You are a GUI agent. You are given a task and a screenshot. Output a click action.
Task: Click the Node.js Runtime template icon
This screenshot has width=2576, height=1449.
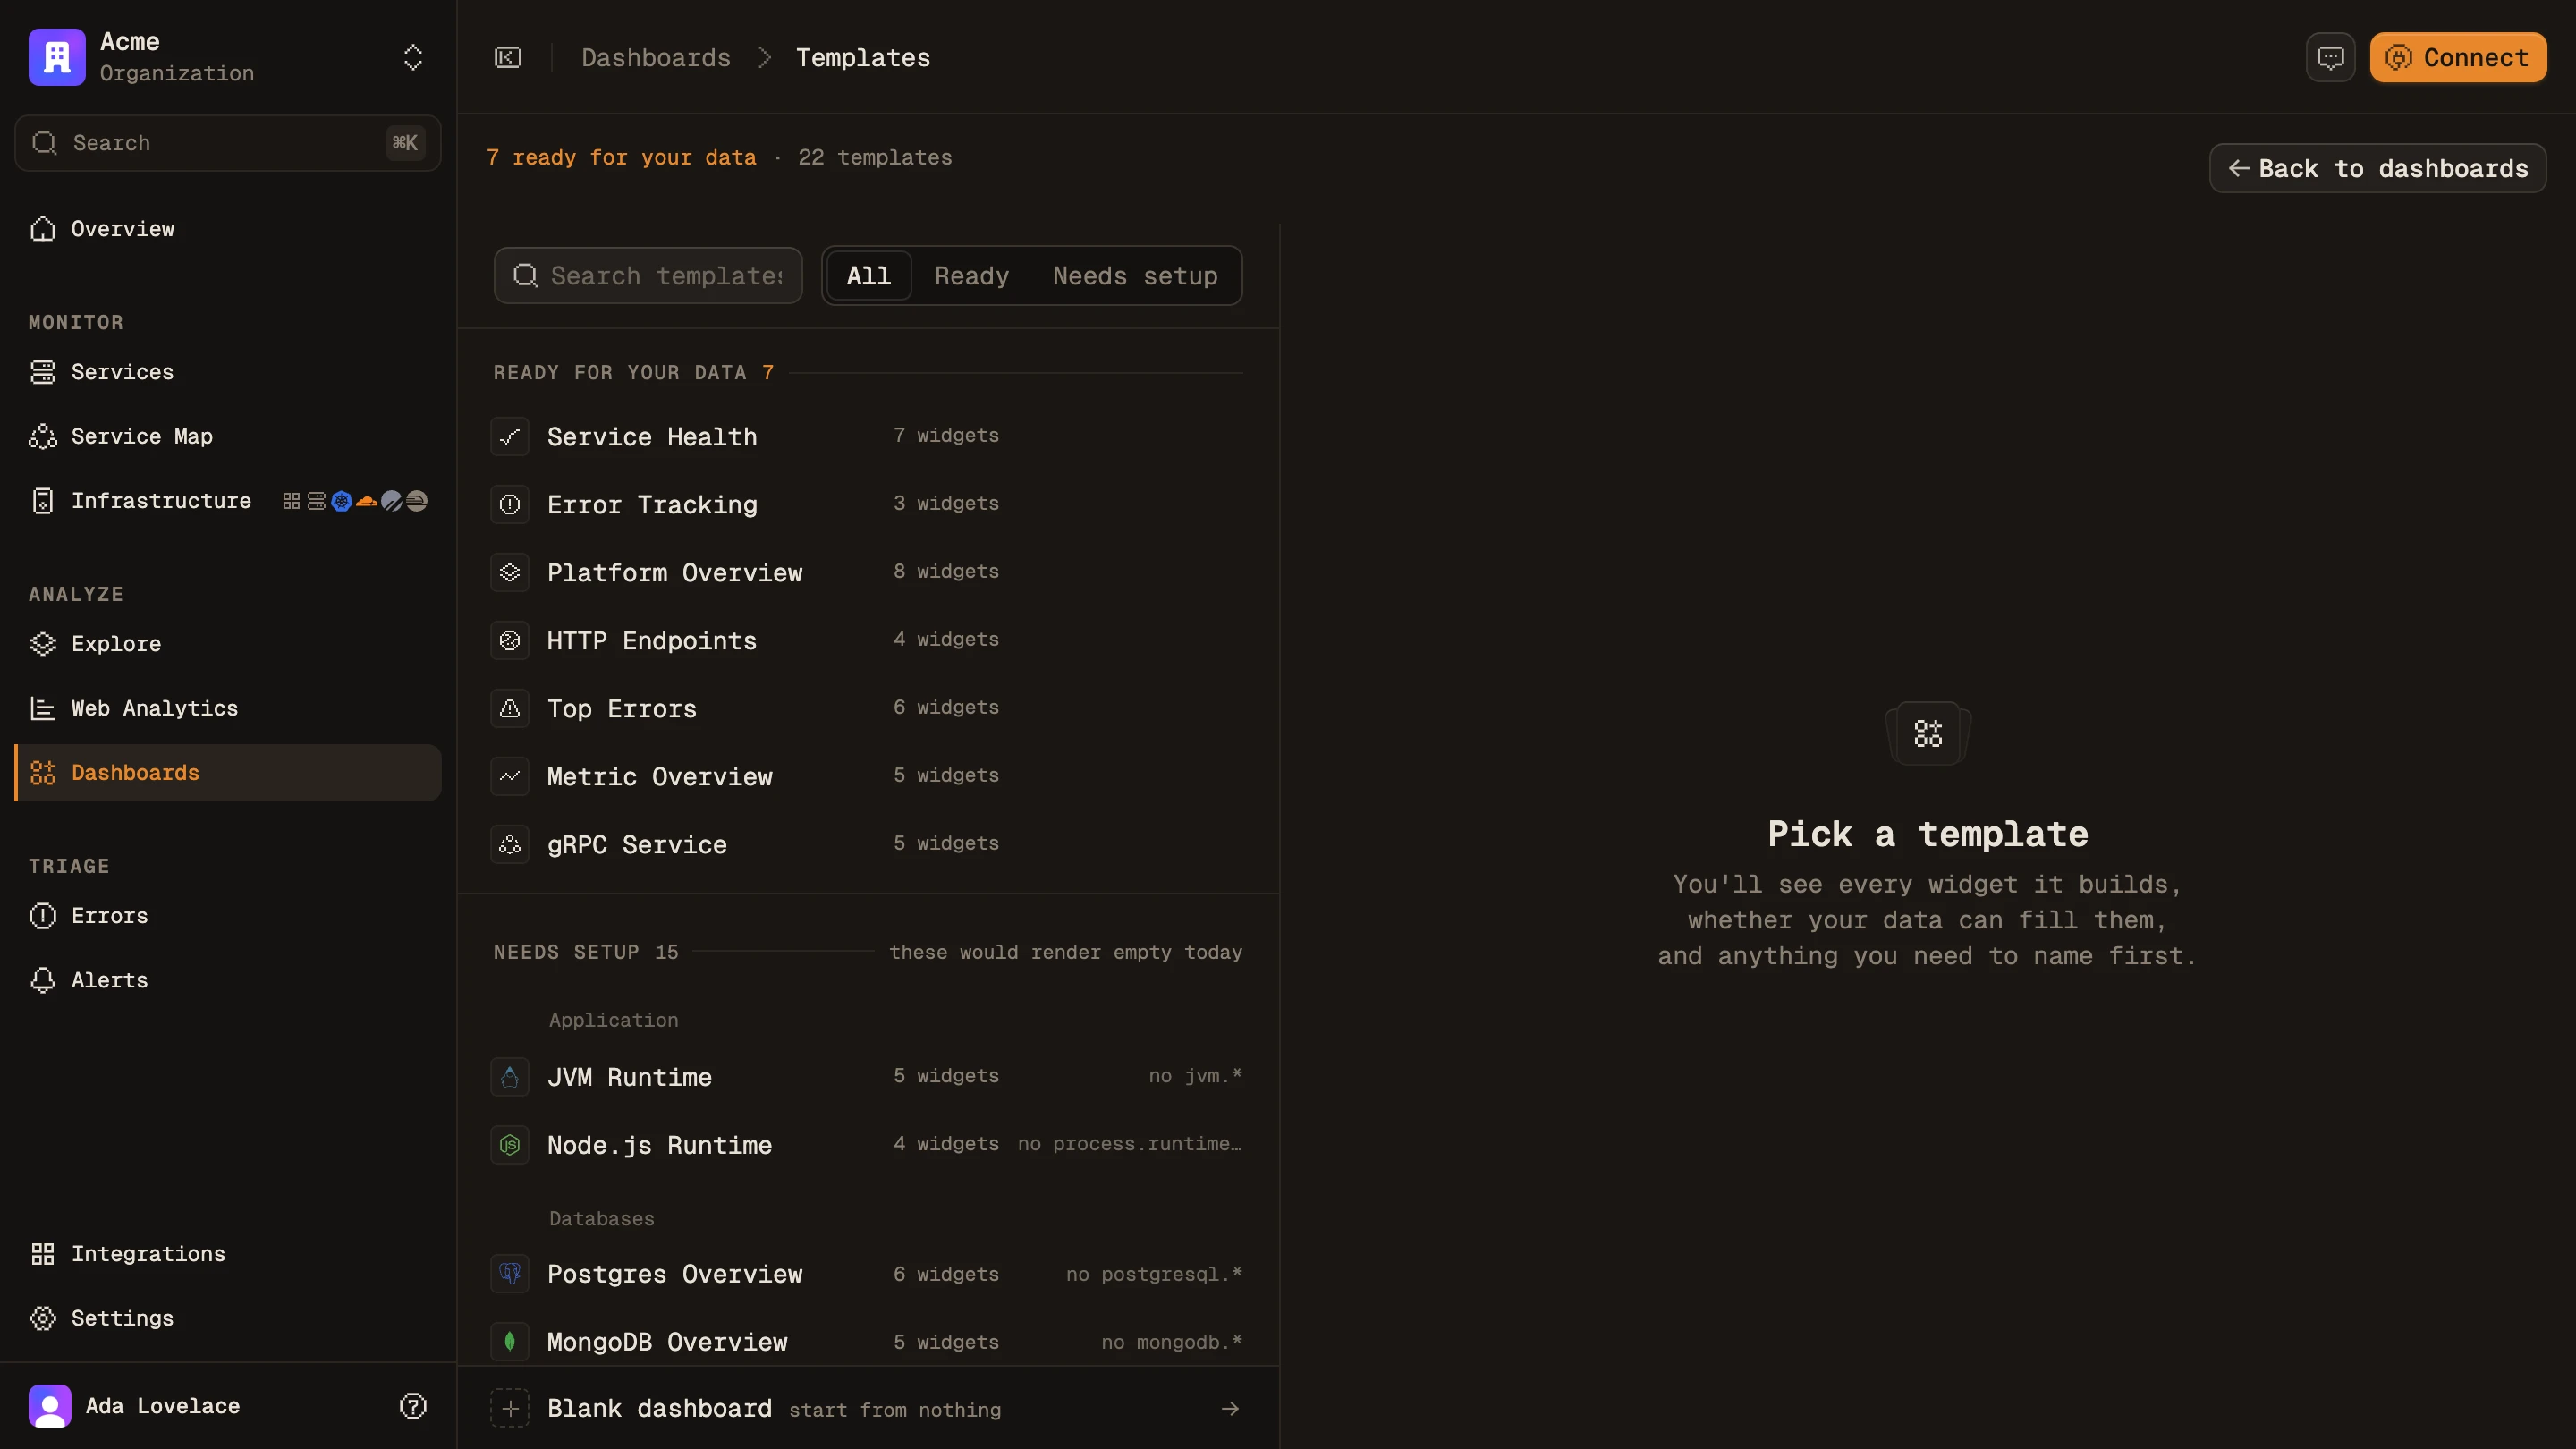[x=510, y=1145]
